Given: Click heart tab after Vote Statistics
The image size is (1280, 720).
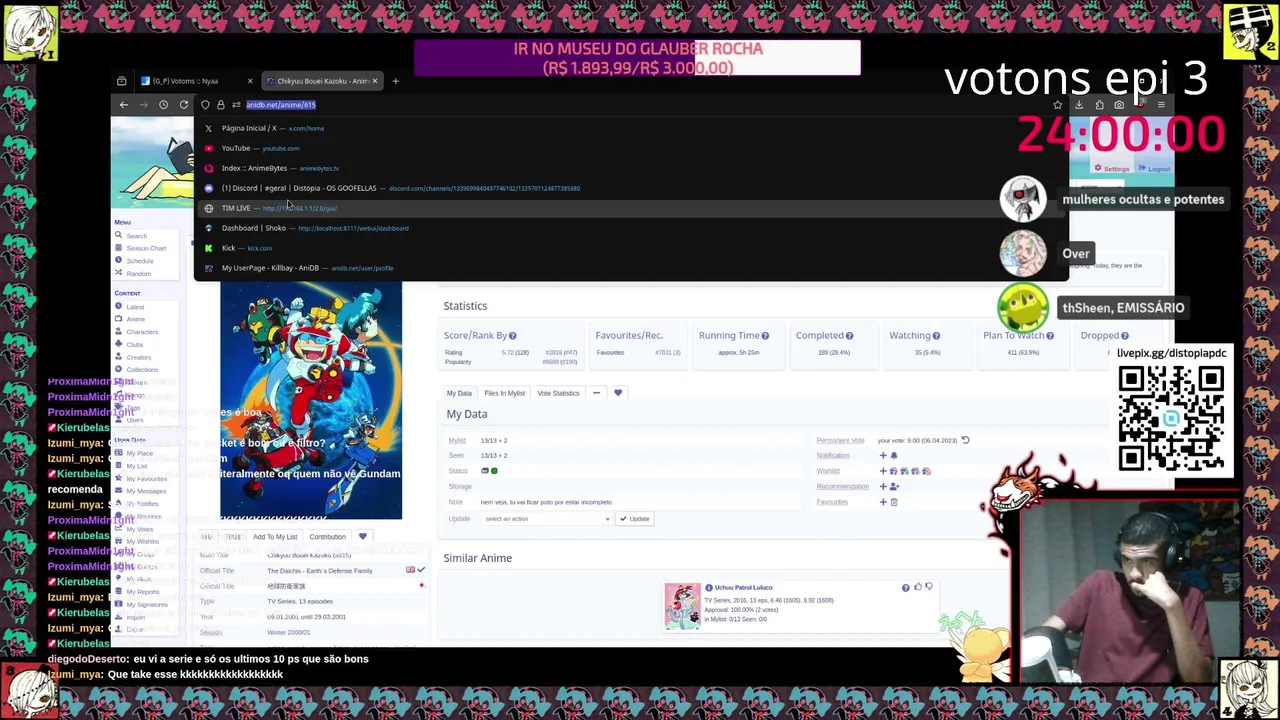Looking at the screenshot, I should (x=618, y=393).
